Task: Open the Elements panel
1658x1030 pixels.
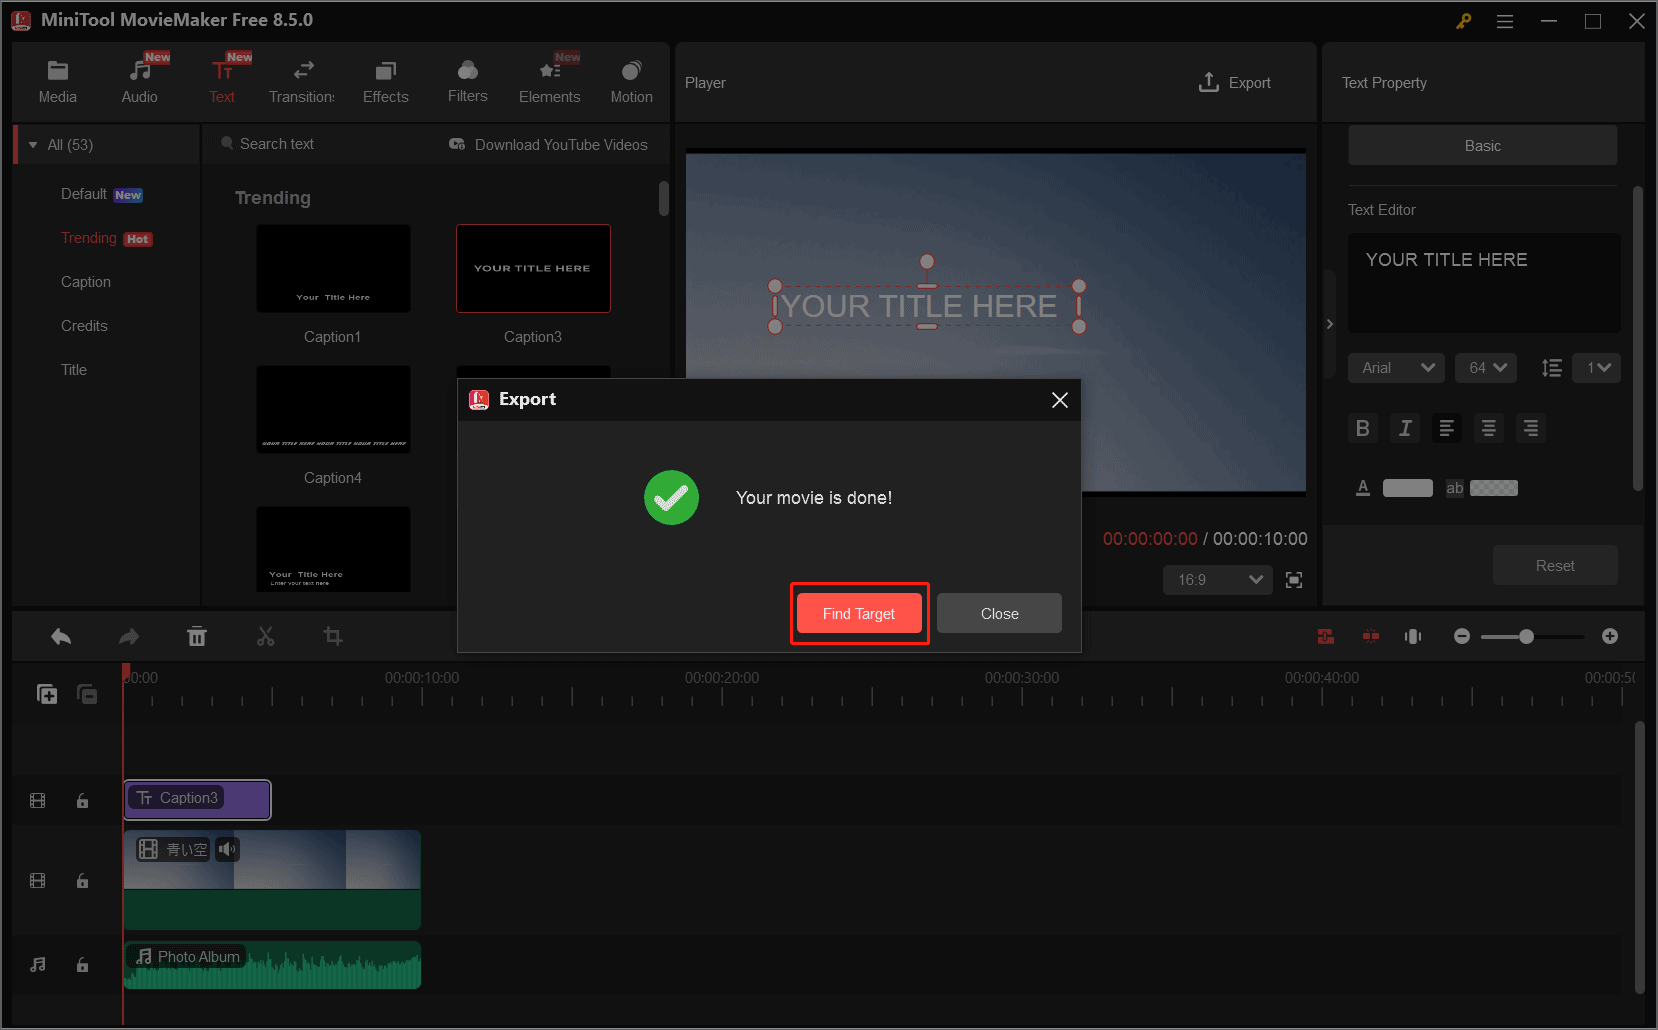Action: point(549,80)
